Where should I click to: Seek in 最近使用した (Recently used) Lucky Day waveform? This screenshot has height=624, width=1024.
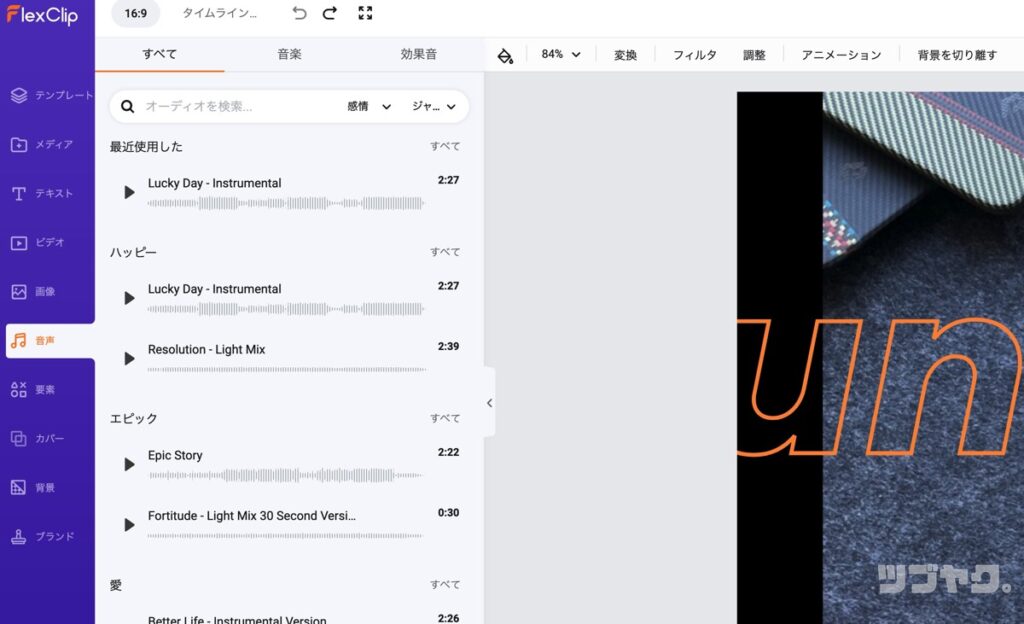286,203
